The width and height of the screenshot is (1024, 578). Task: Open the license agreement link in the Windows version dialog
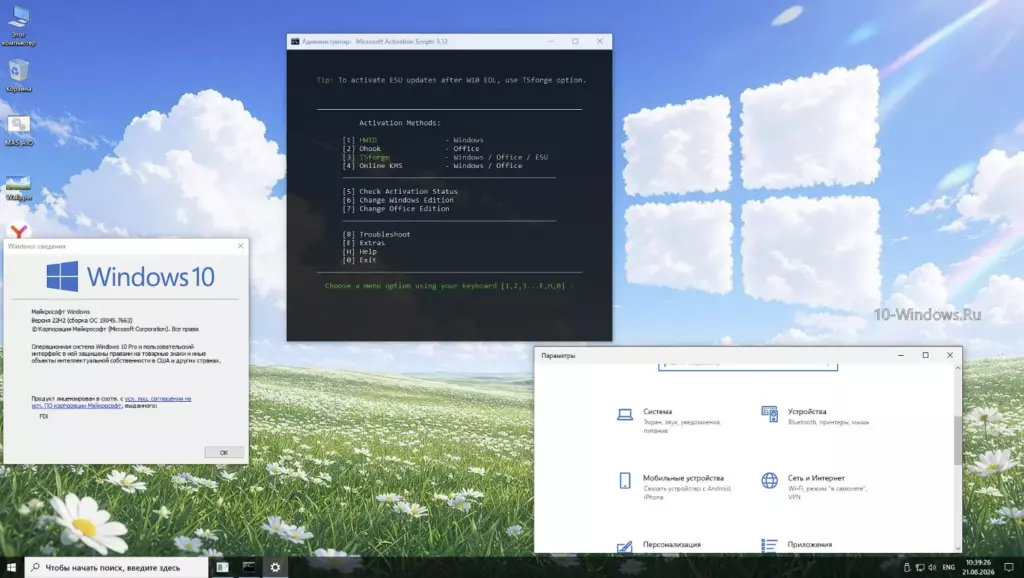pos(112,402)
